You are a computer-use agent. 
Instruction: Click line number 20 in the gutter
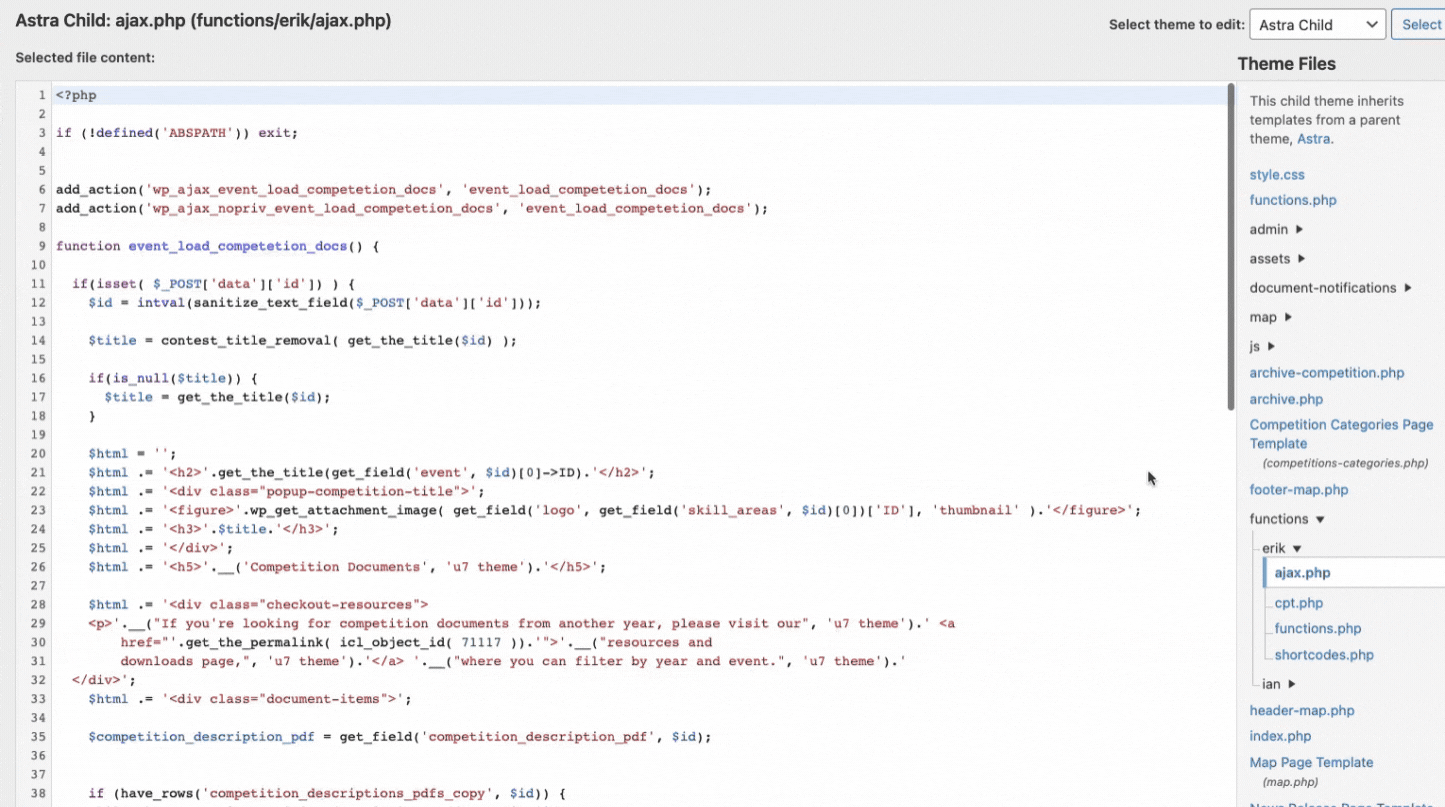39,453
